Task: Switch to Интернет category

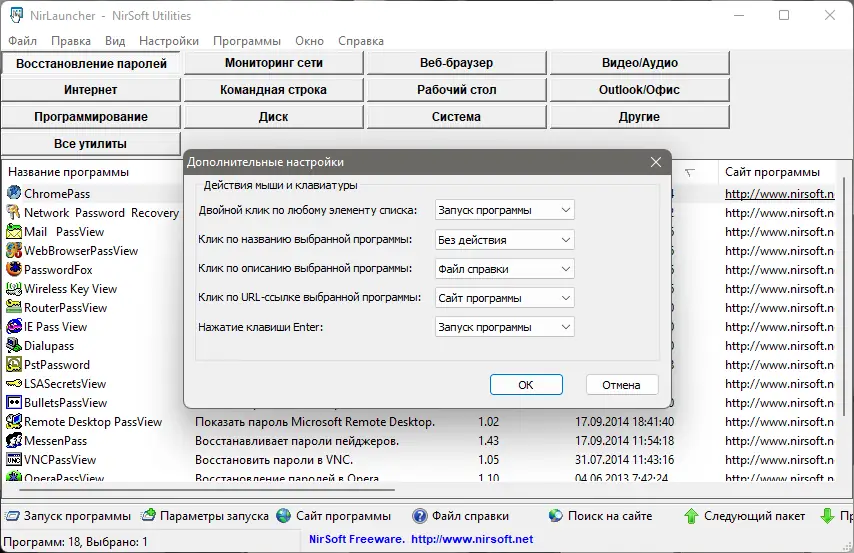Action: point(91,90)
